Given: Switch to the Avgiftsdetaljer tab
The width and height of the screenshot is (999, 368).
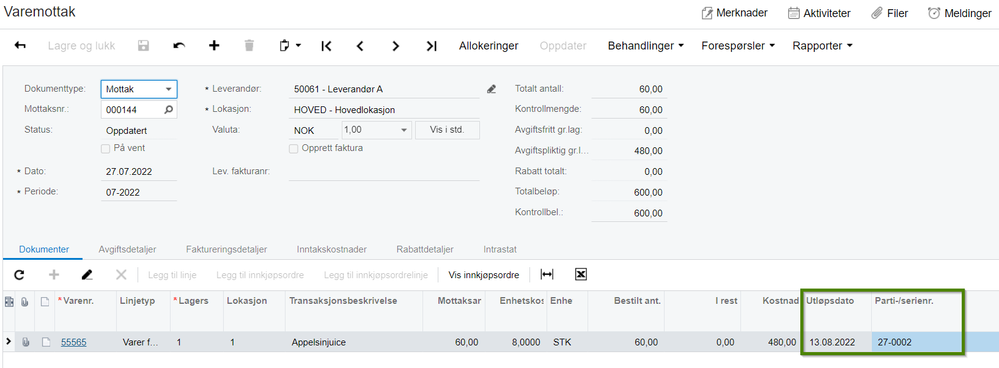Looking at the screenshot, I should coord(127,250).
